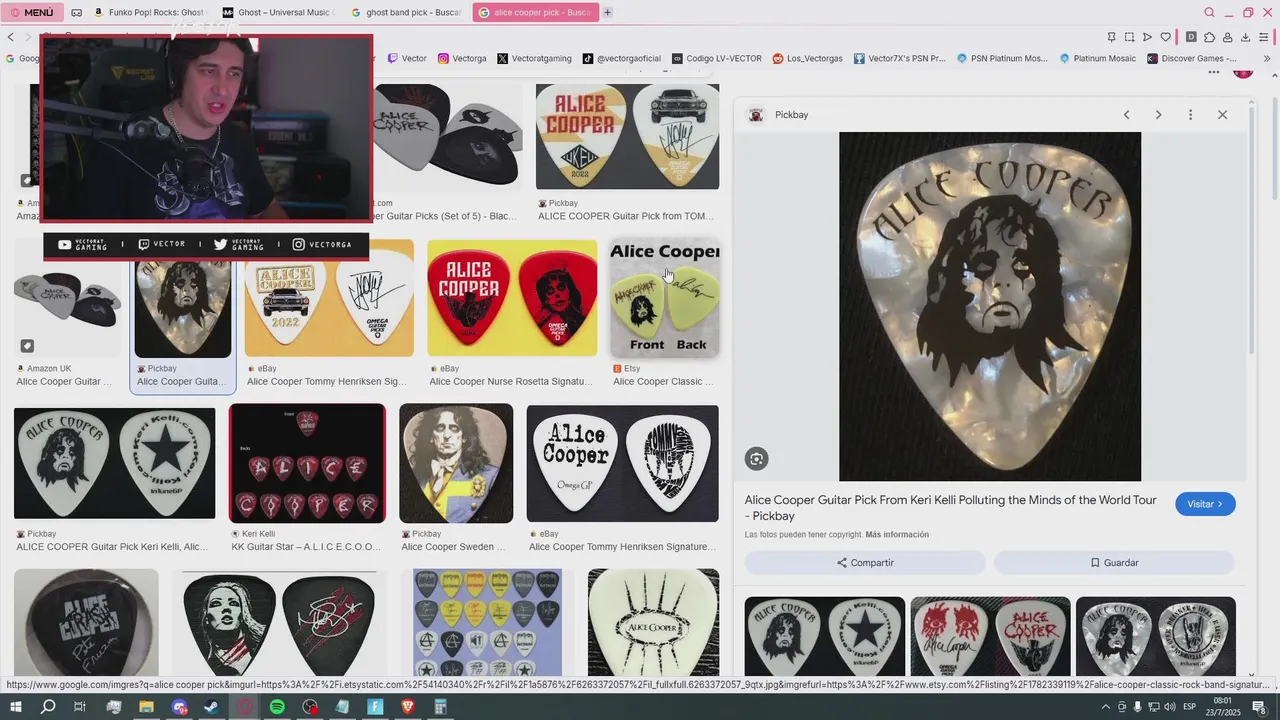The height and width of the screenshot is (720, 1280).
Task: Open the eBay Tommy Henriksen 2022 pick thumbnail
Action: (x=329, y=298)
